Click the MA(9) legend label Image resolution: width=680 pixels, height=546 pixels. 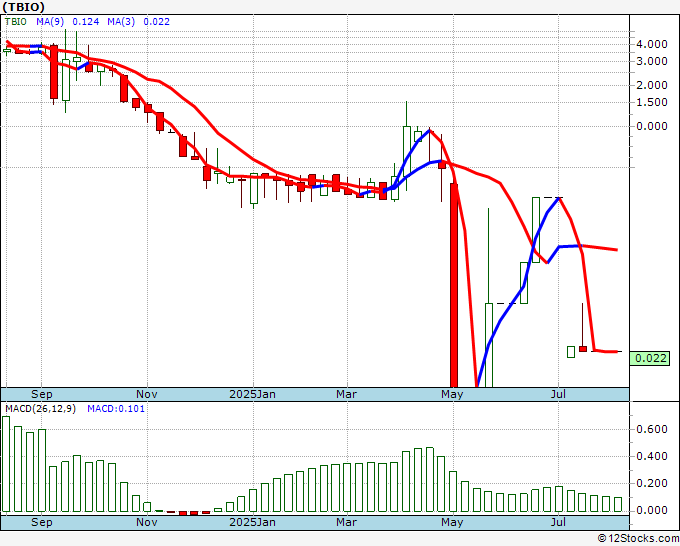tap(50, 21)
